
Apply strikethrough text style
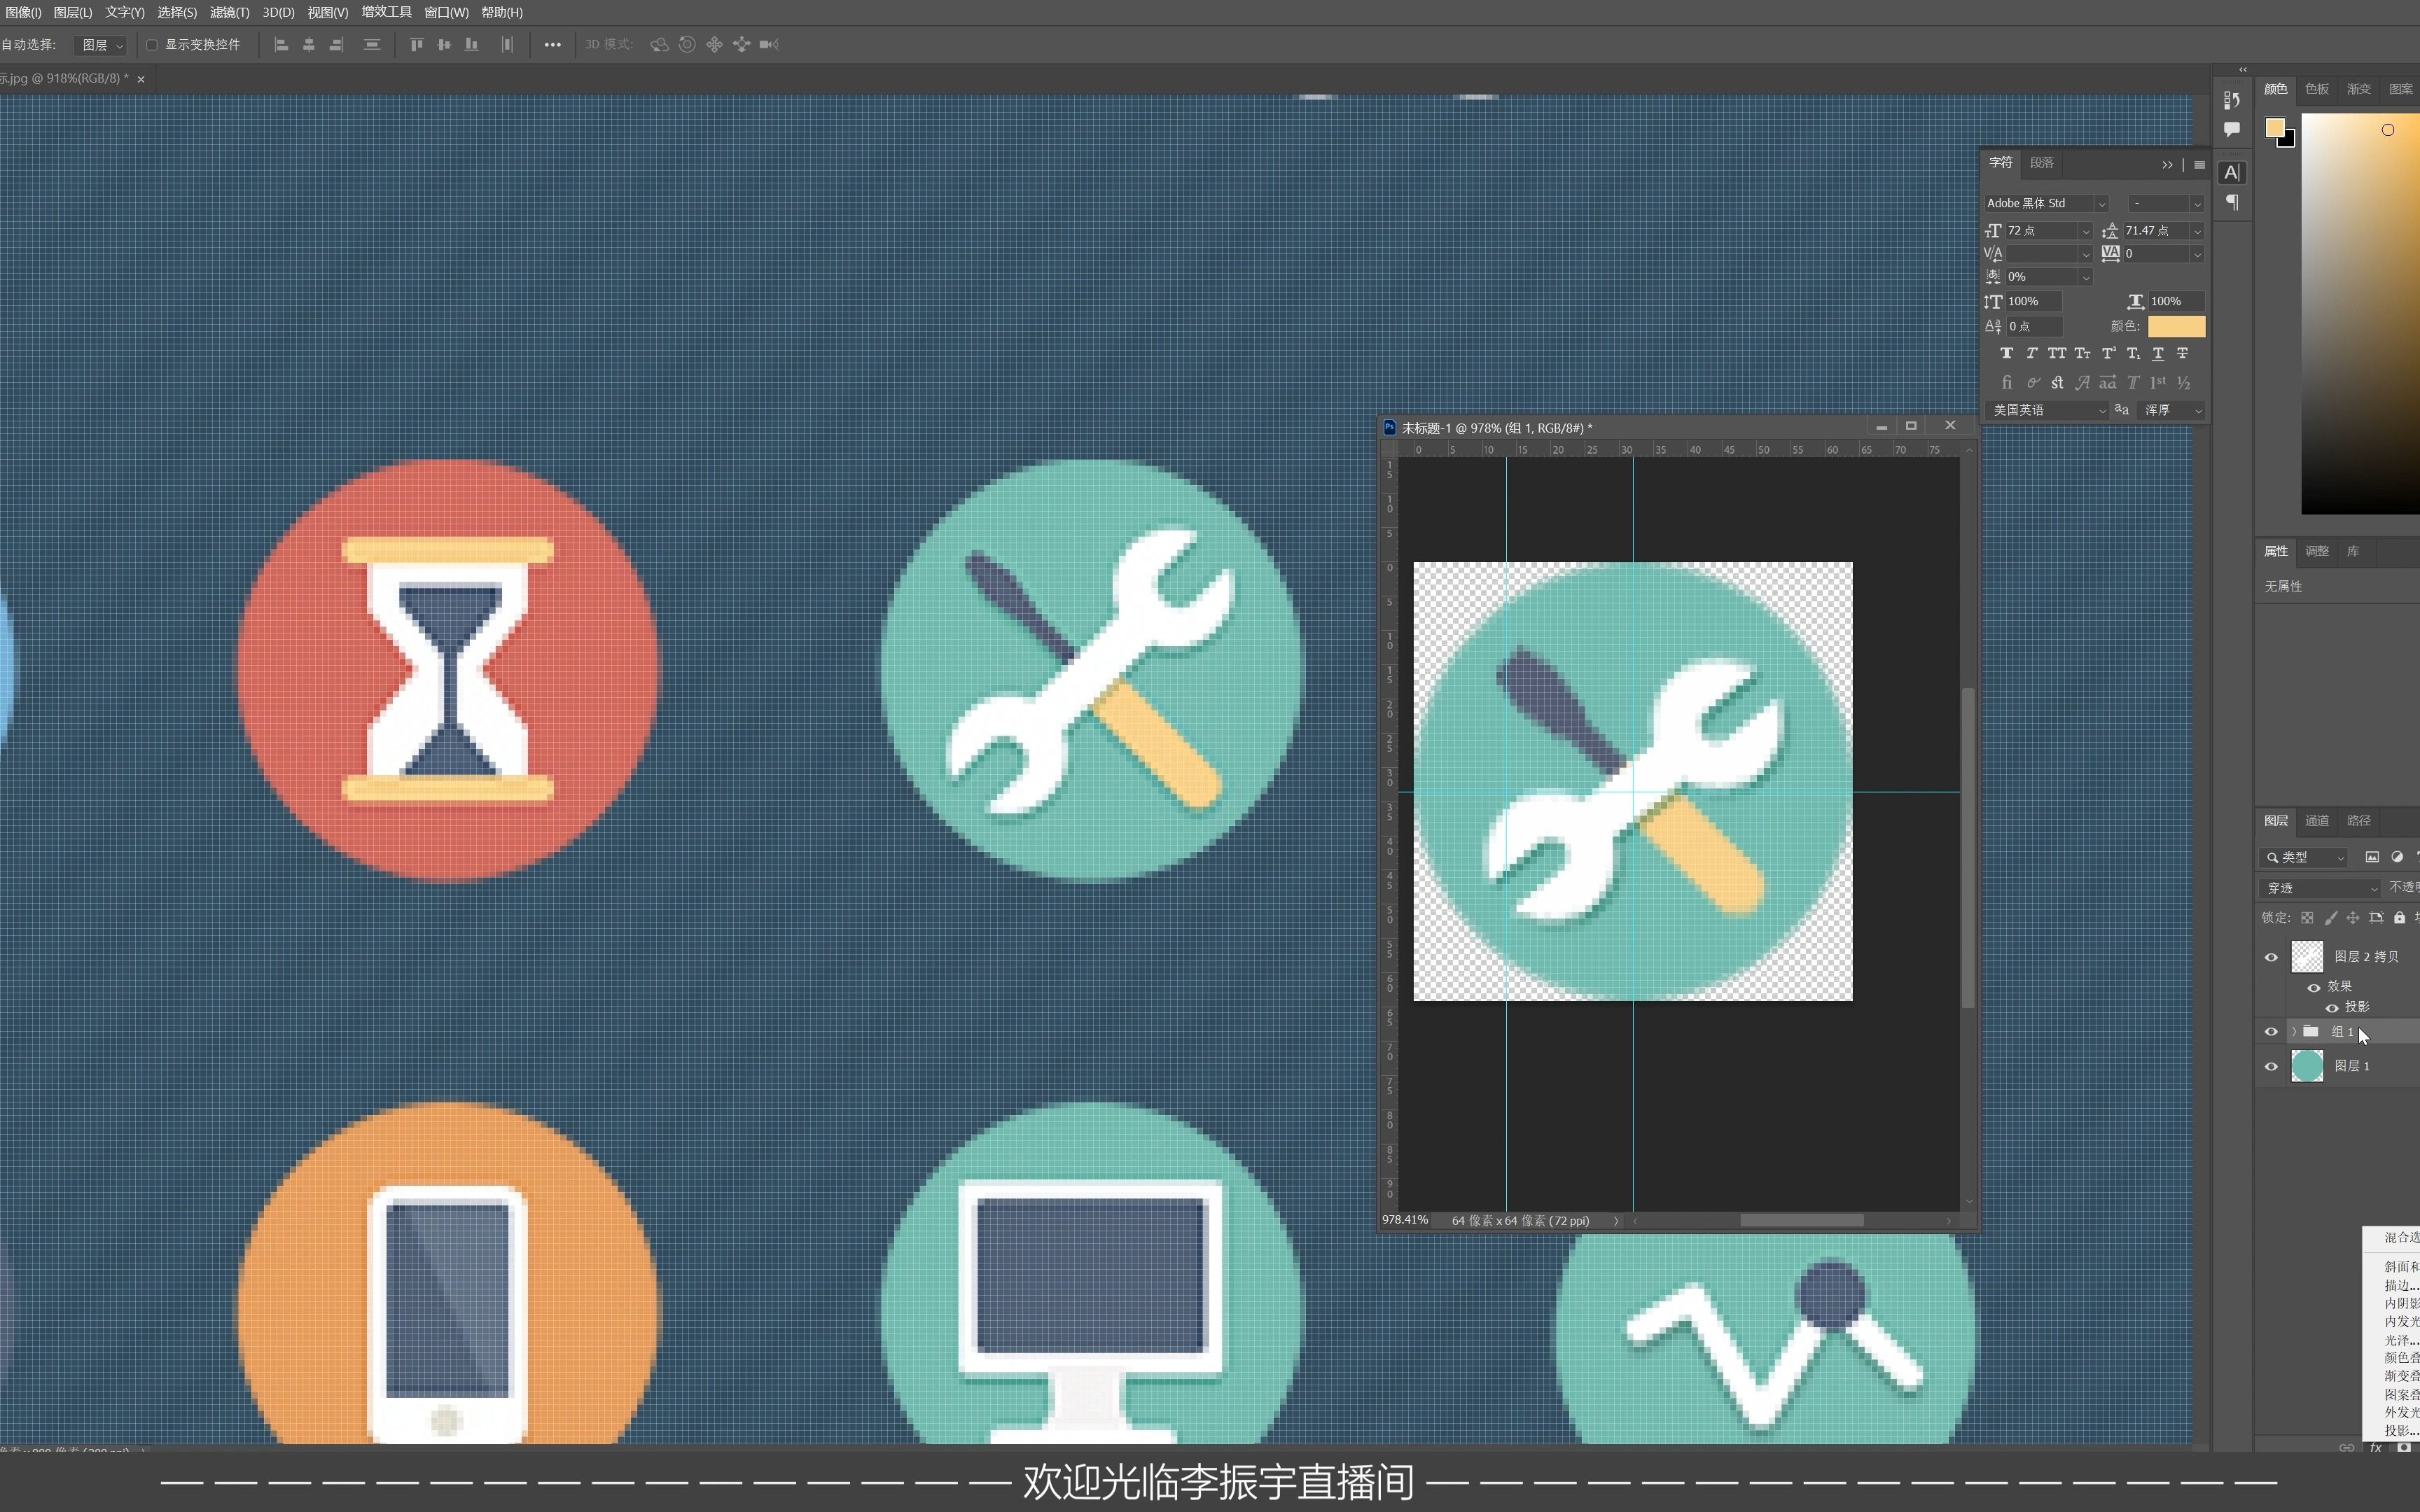coord(2183,353)
